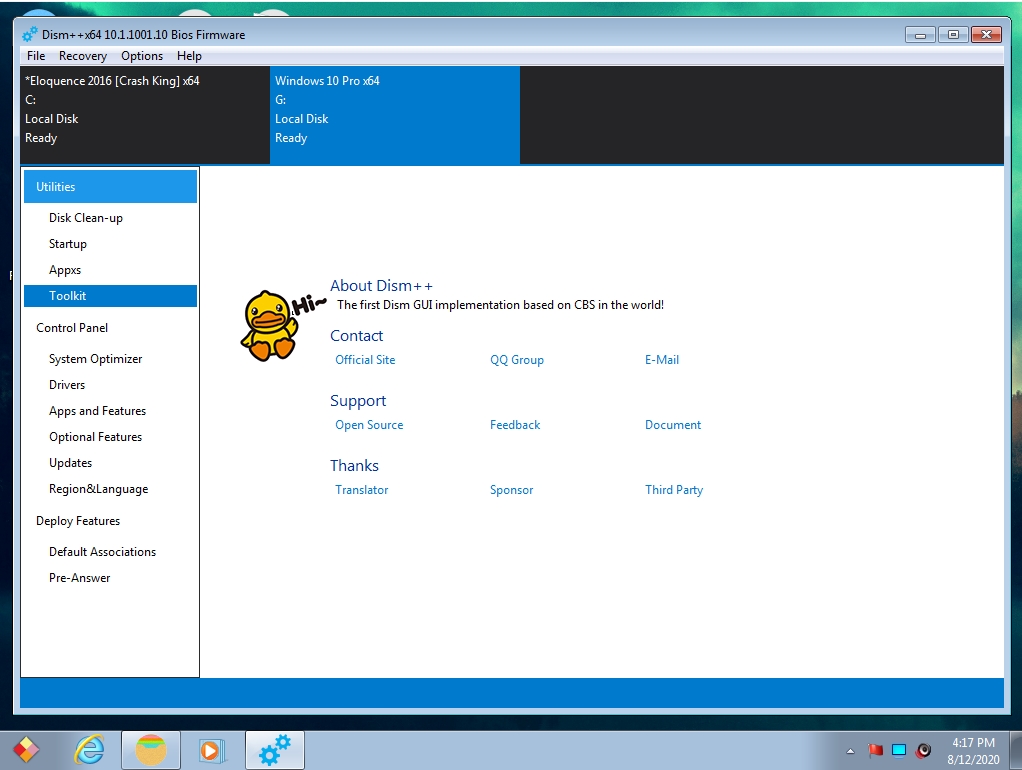The width and height of the screenshot is (1022, 770).
Task: Open System Optimizer
Action: [x=95, y=359]
